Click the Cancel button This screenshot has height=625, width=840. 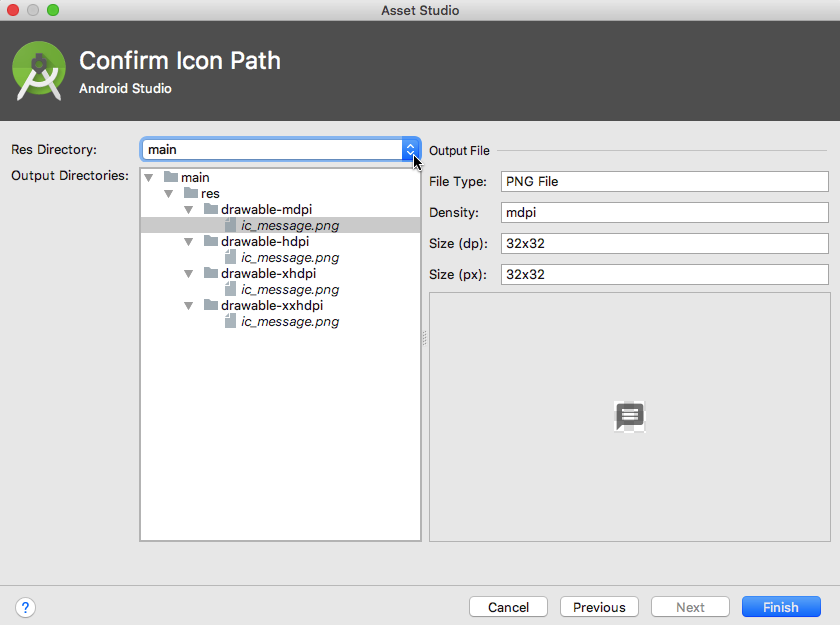(508, 607)
